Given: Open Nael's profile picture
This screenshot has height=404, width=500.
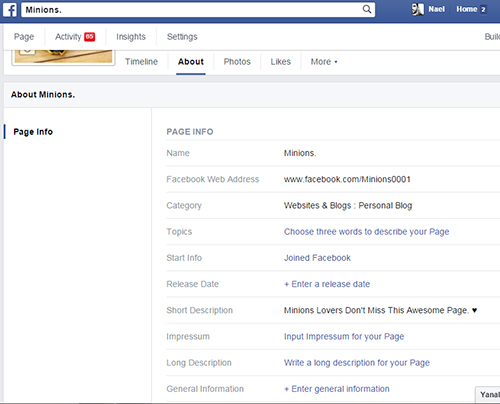Looking at the screenshot, I should tap(417, 9).
